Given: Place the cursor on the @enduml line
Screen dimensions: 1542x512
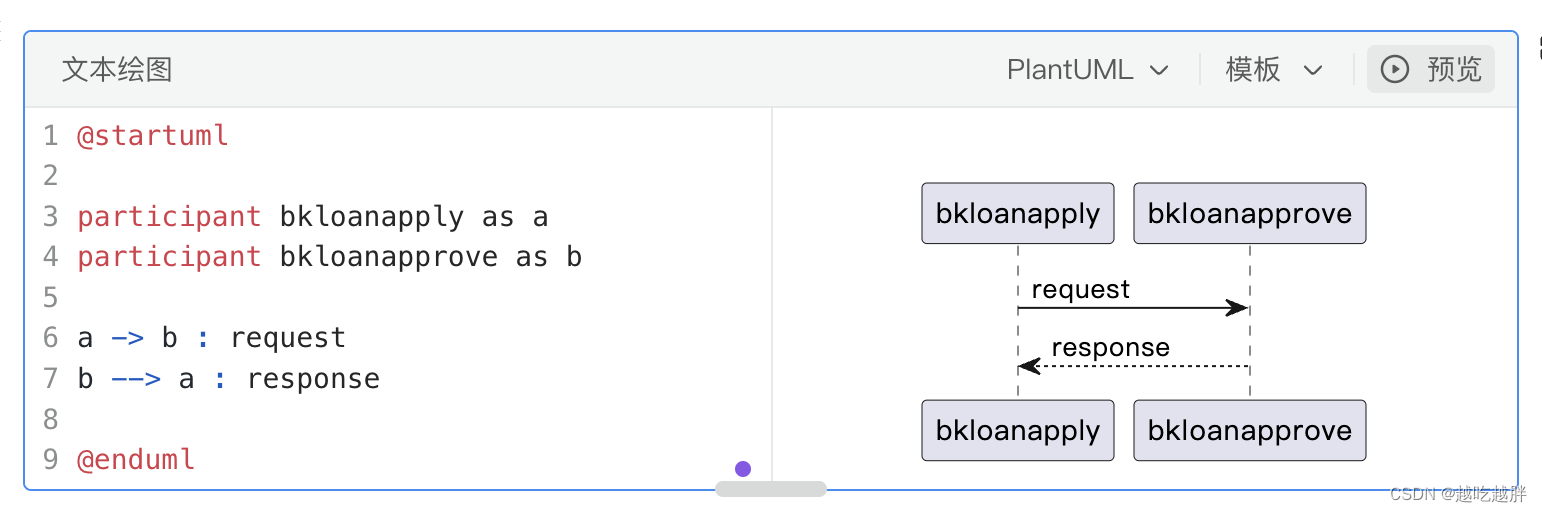Looking at the screenshot, I should click(x=136, y=460).
